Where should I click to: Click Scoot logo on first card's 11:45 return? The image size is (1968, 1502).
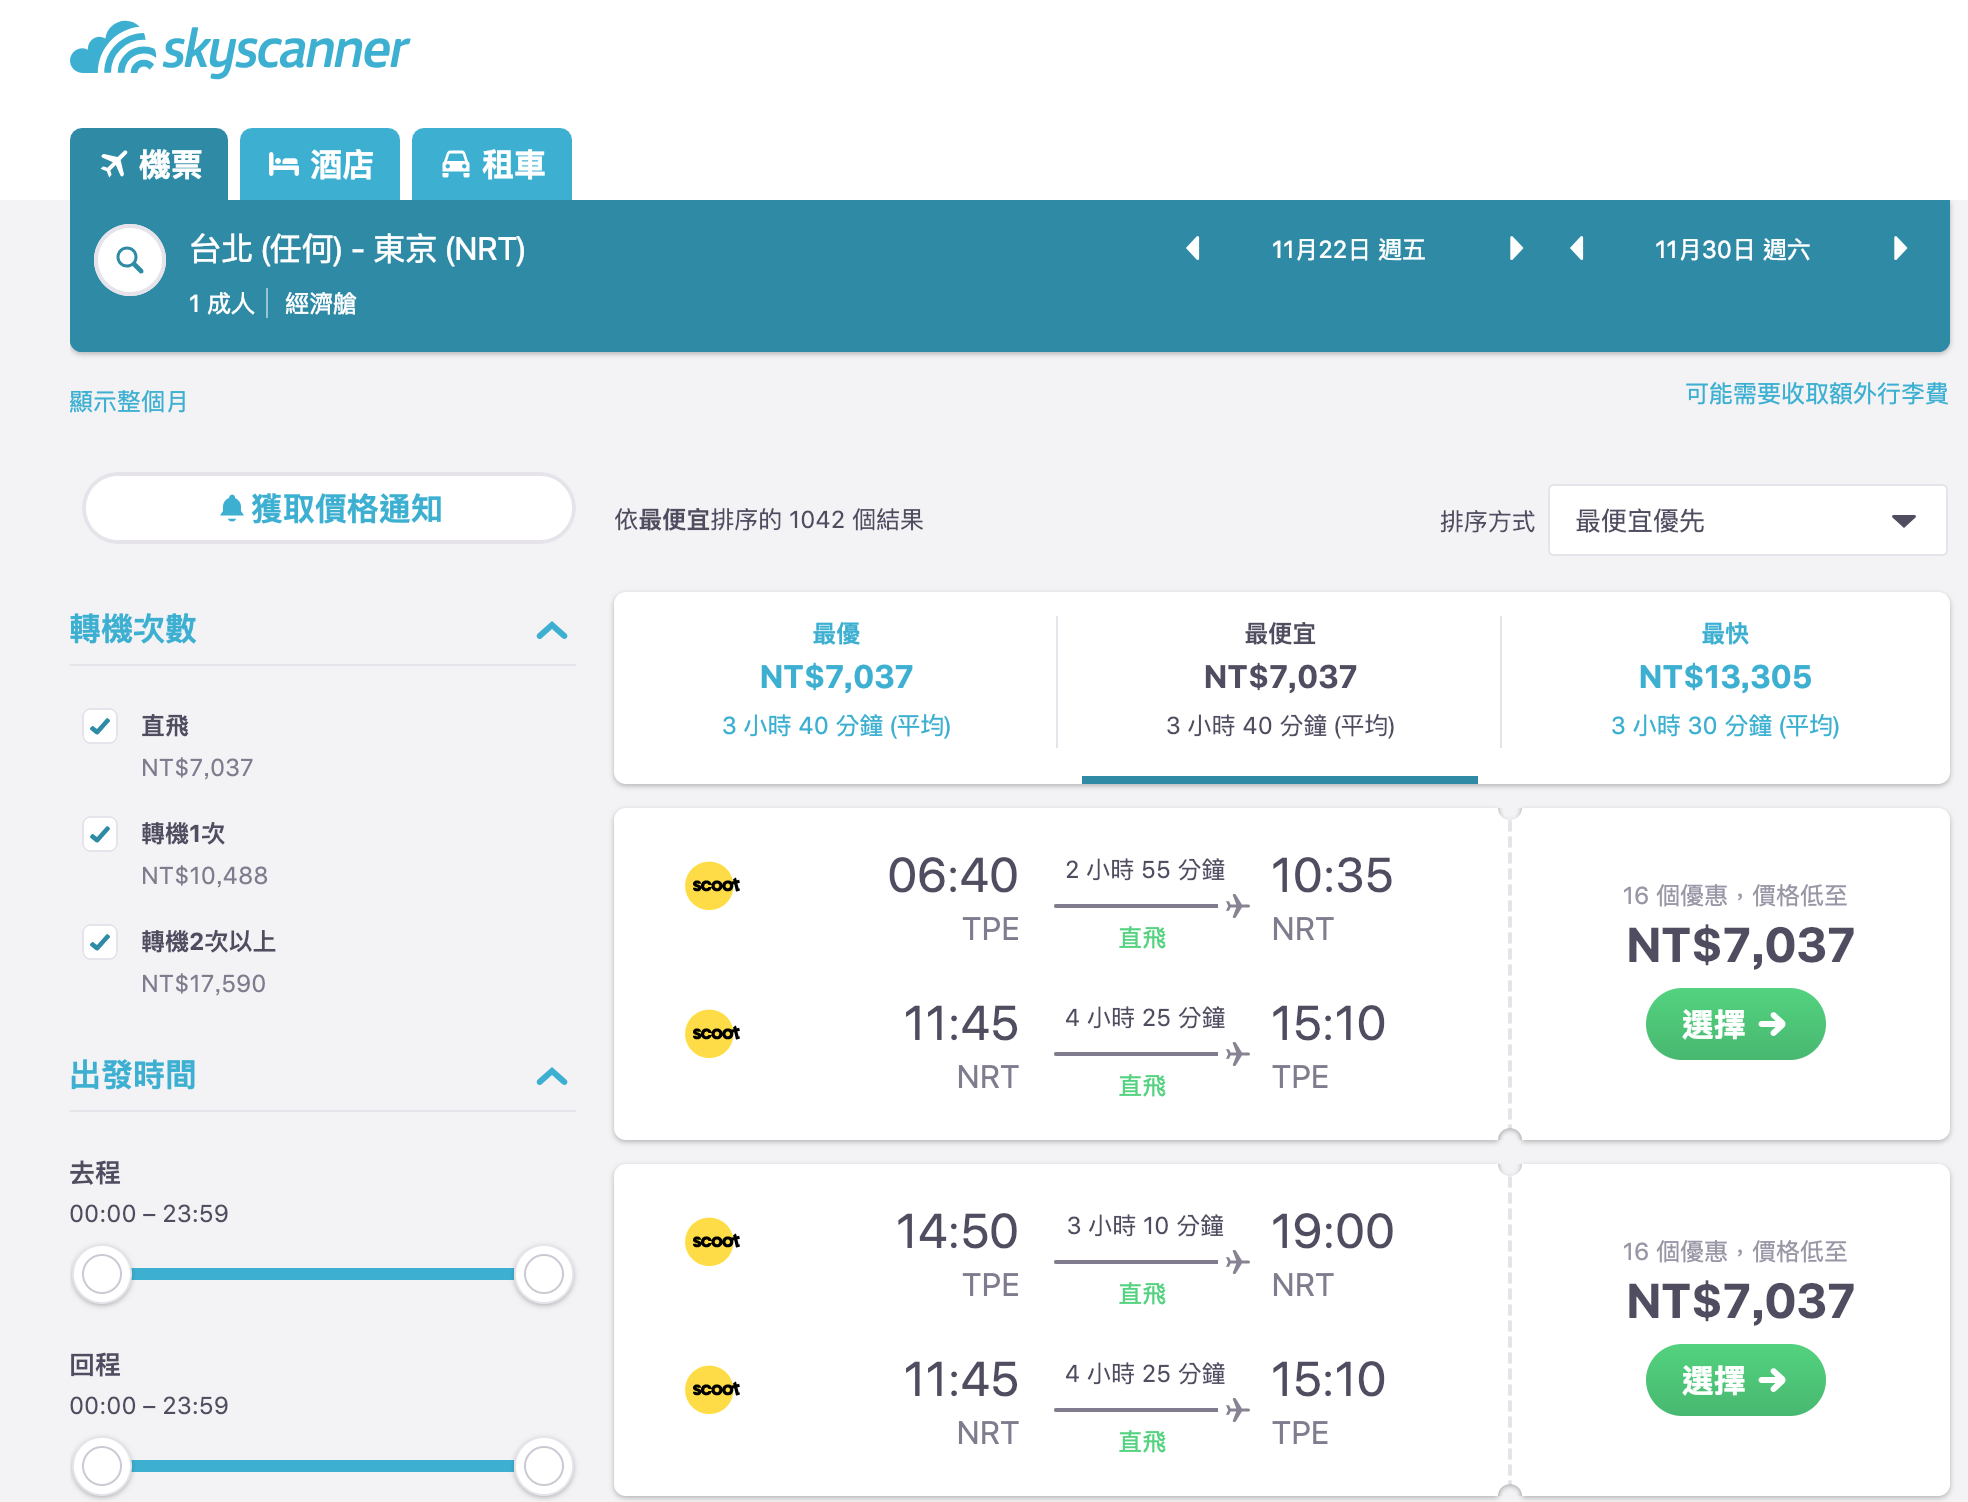[x=713, y=1033]
